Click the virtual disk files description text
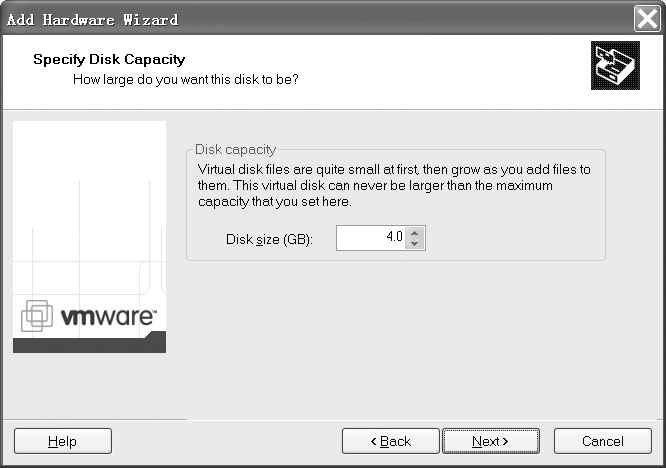Image resolution: width=666 pixels, height=468 pixels. pyautogui.click(x=394, y=186)
